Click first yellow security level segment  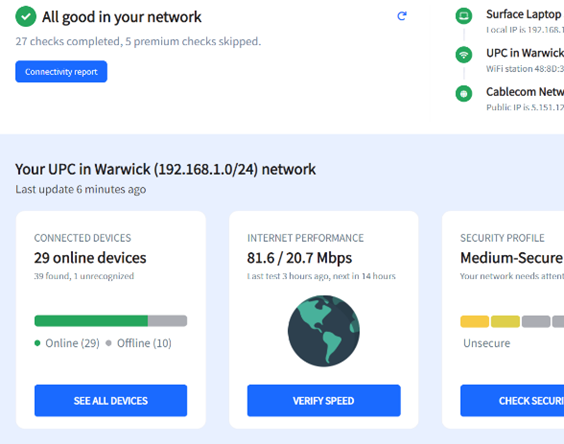[x=474, y=321]
